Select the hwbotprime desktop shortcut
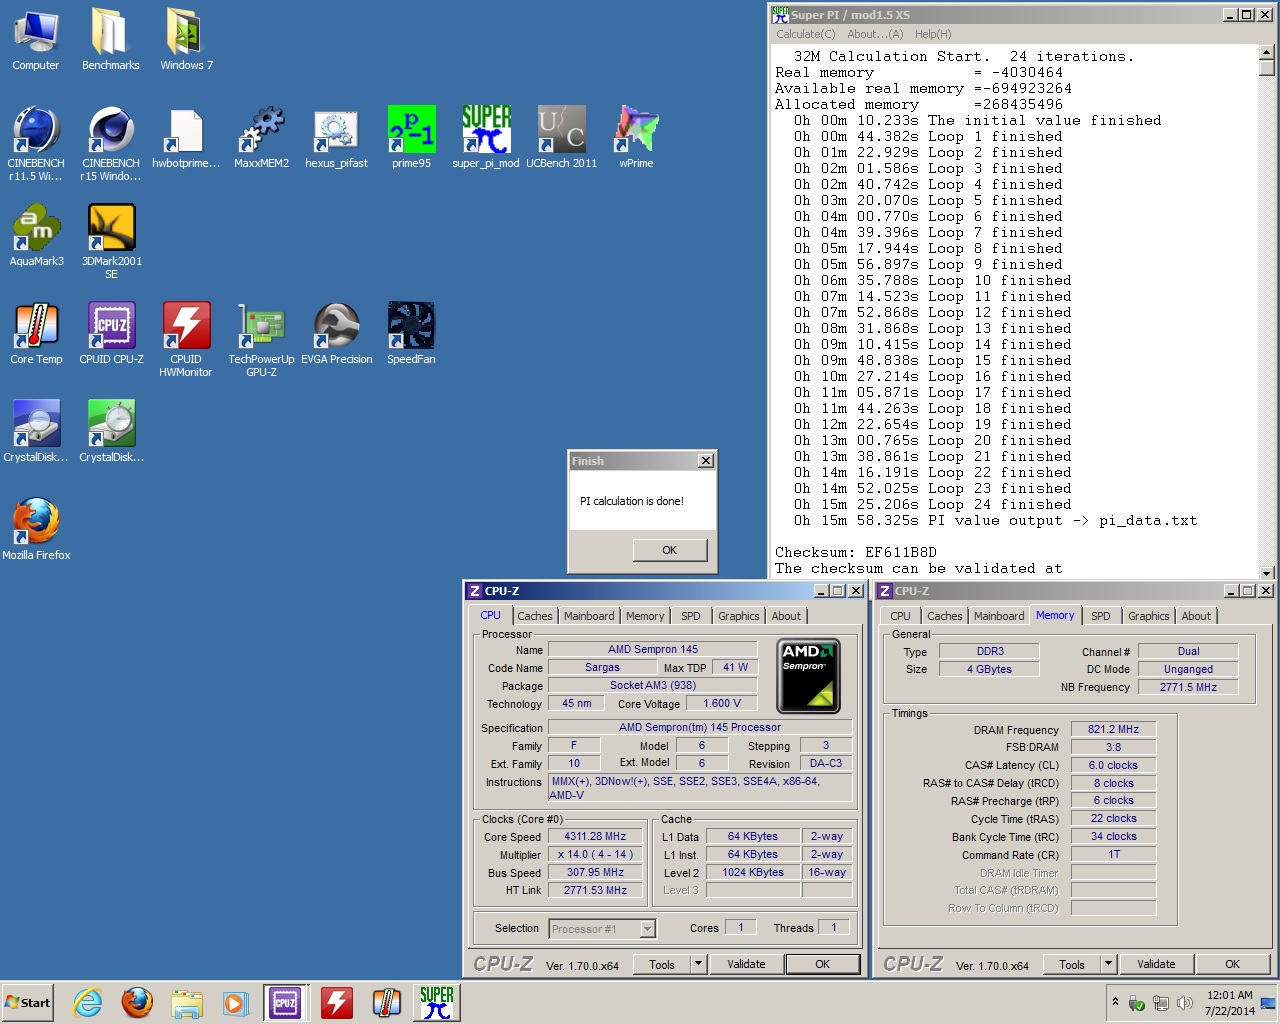Viewport: 1280px width, 1024px height. coord(186,138)
